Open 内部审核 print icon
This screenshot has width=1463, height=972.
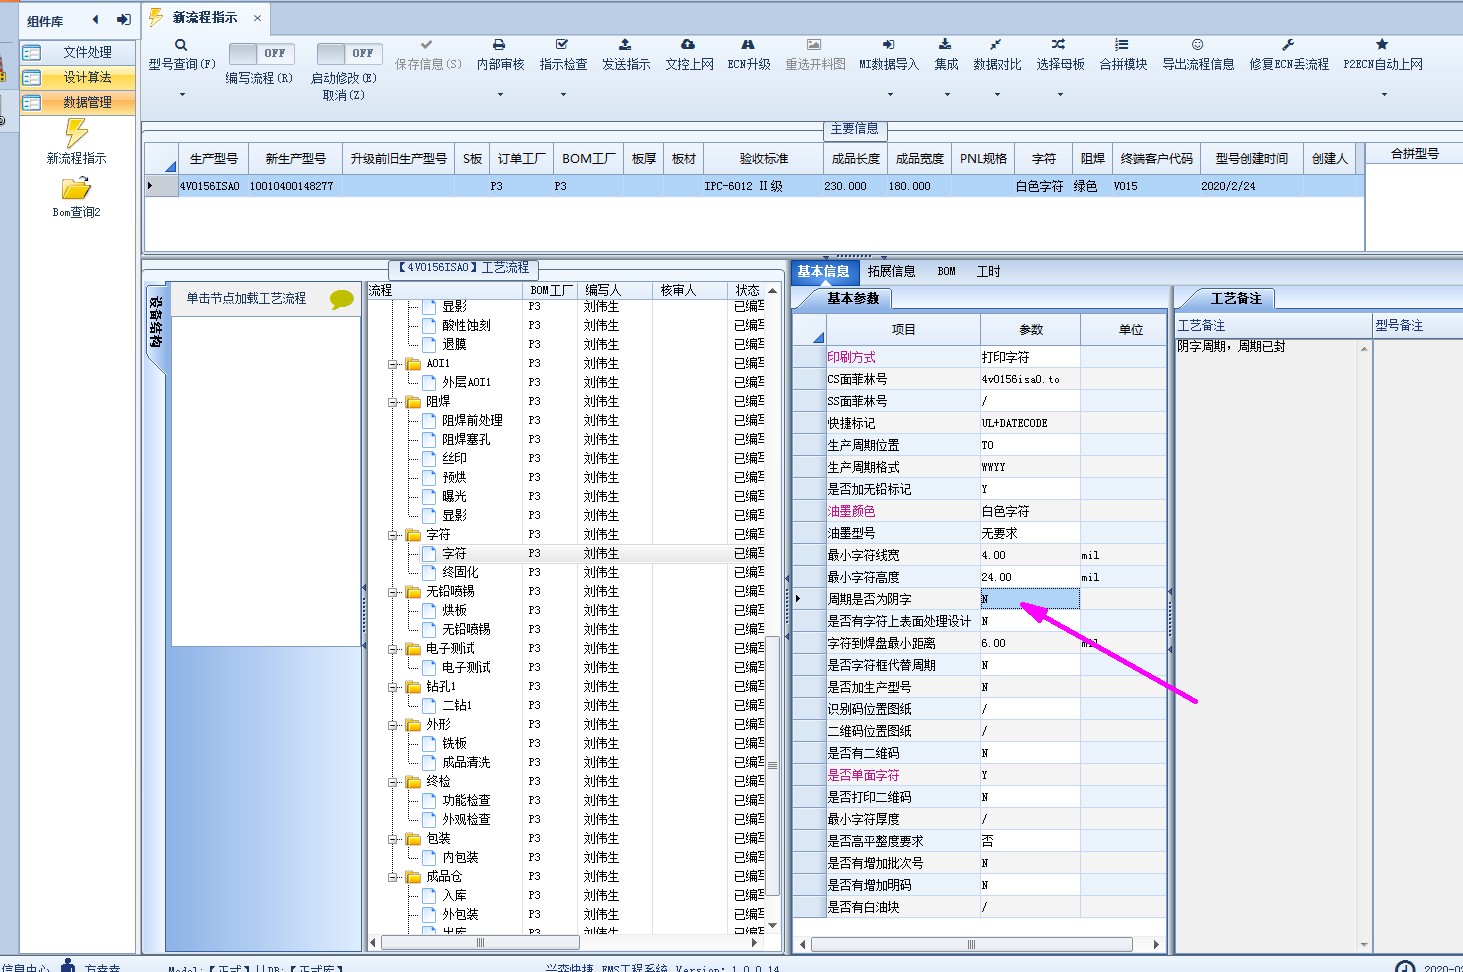499,45
